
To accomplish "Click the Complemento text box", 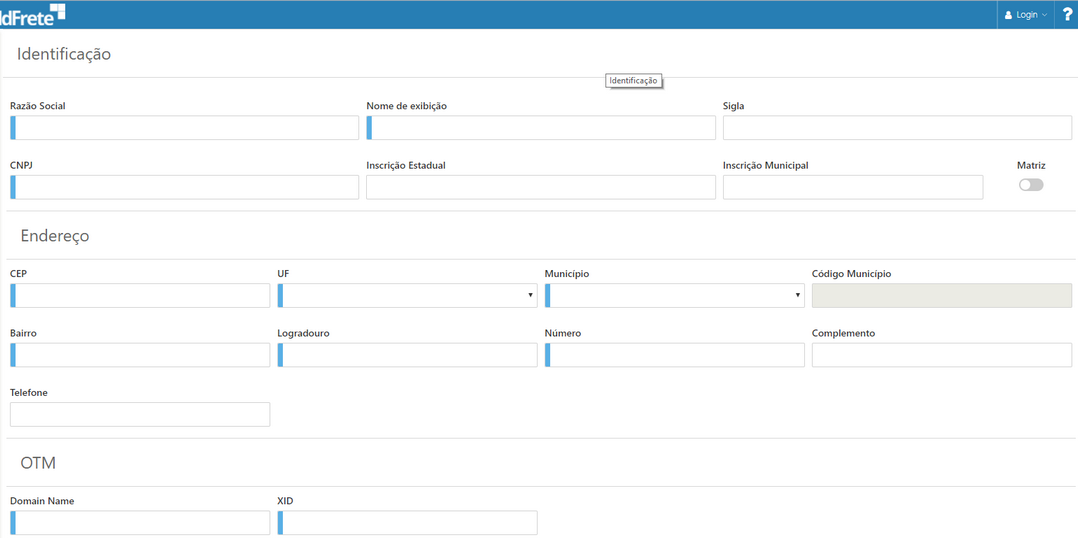I will pos(941,355).
